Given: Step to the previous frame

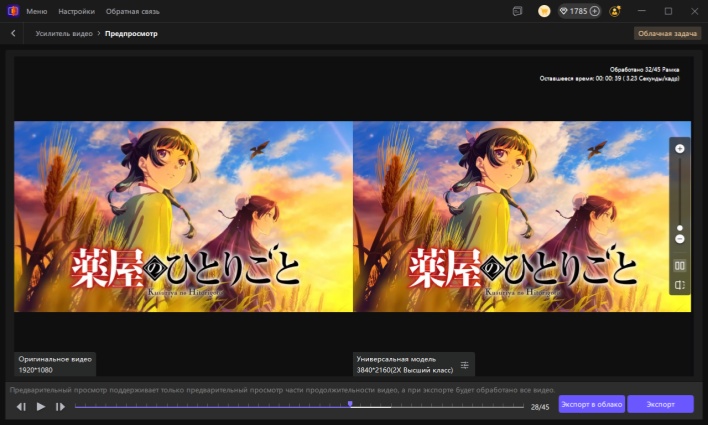Looking at the screenshot, I should tap(21, 406).
